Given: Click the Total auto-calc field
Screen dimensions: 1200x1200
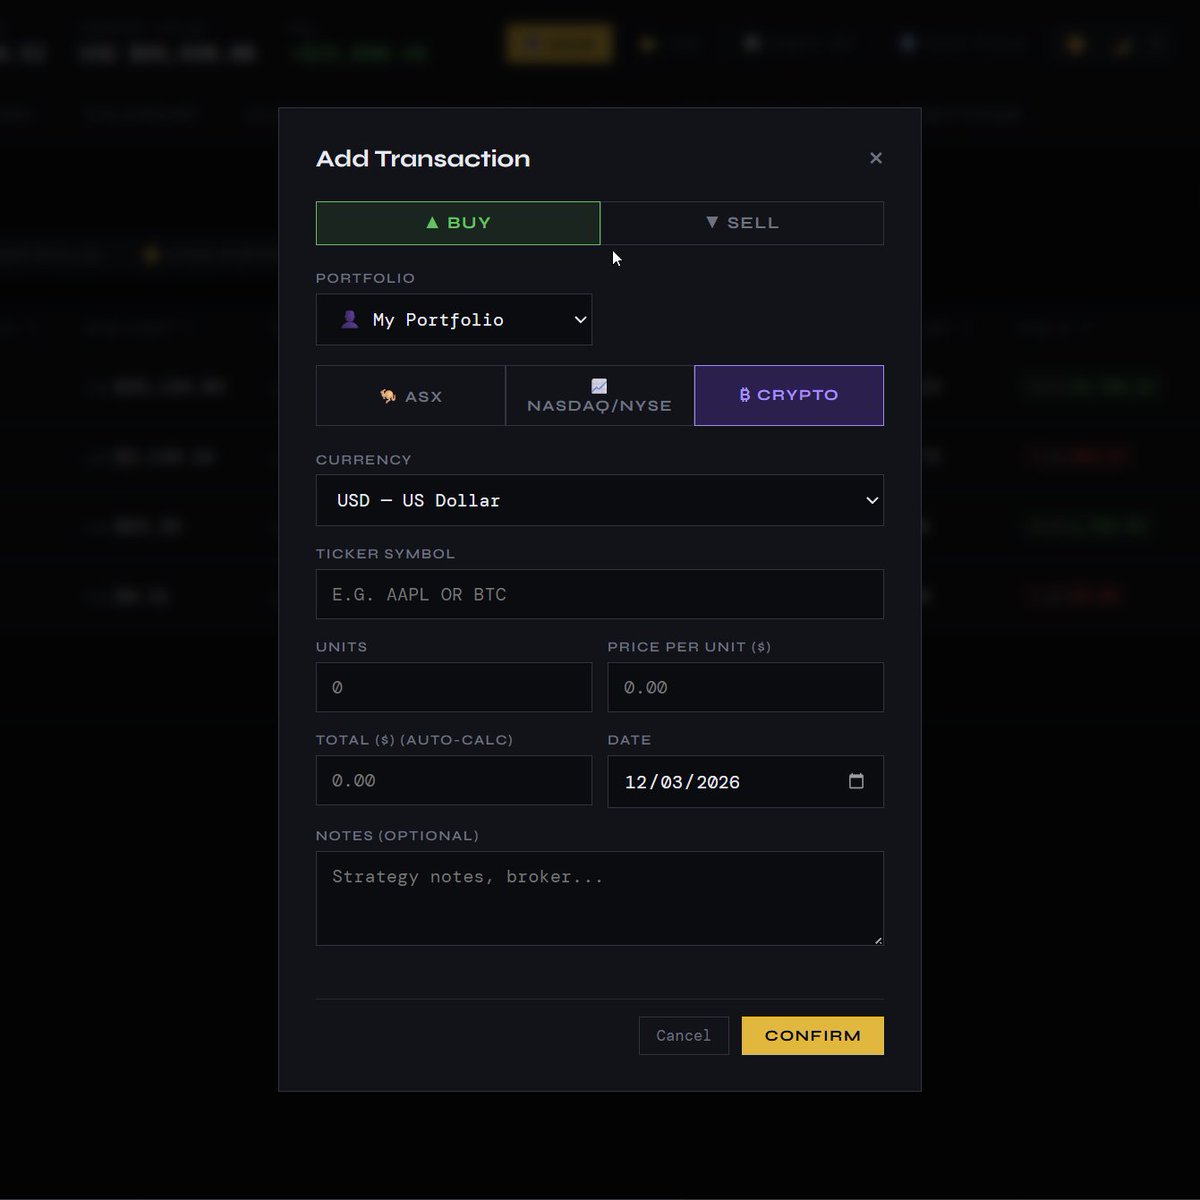Looking at the screenshot, I should tap(454, 780).
